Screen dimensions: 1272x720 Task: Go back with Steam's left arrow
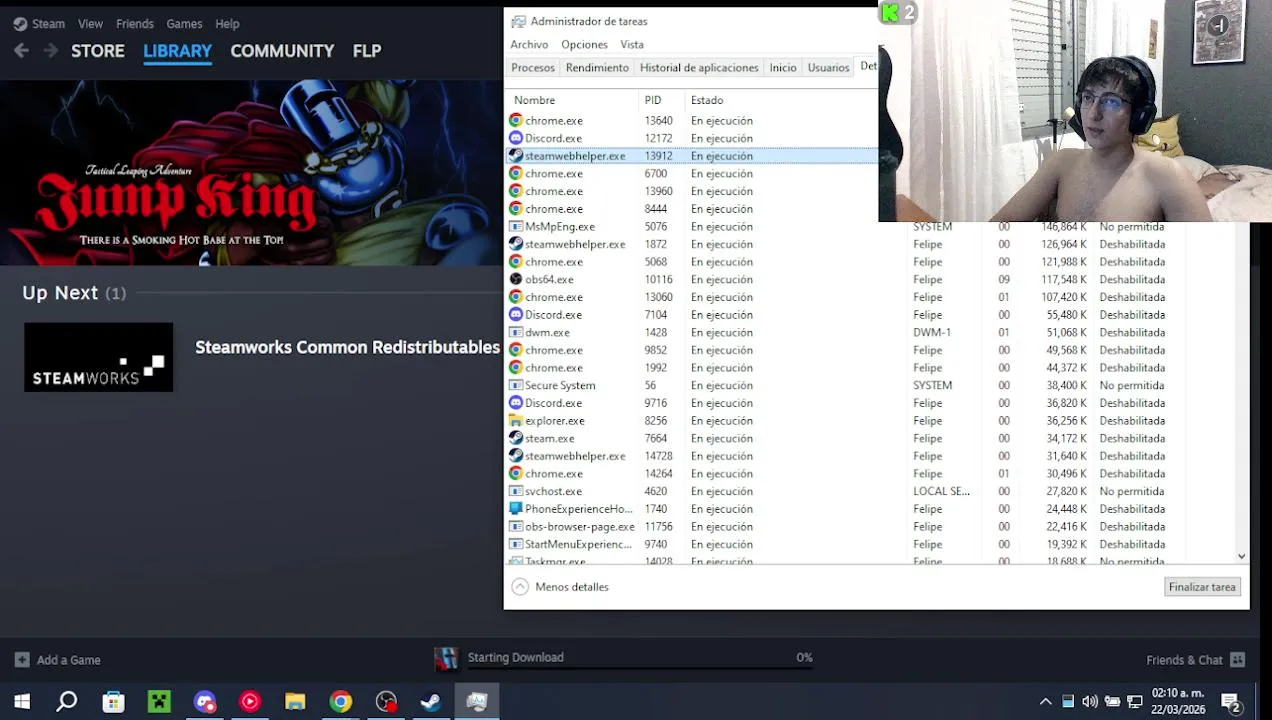tap(21, 50)
